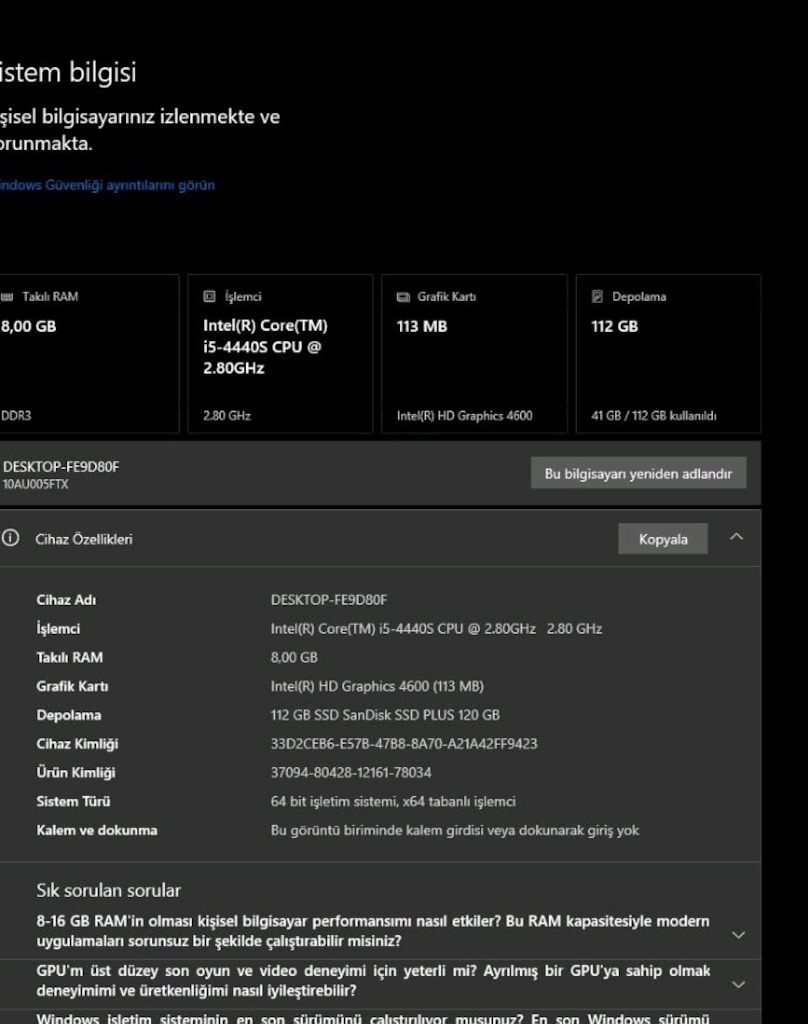The height and width of the screenshot is (1024, 808).
Task: Click the 'Sık sorulan sorular' heading
Action: (108, 890)
